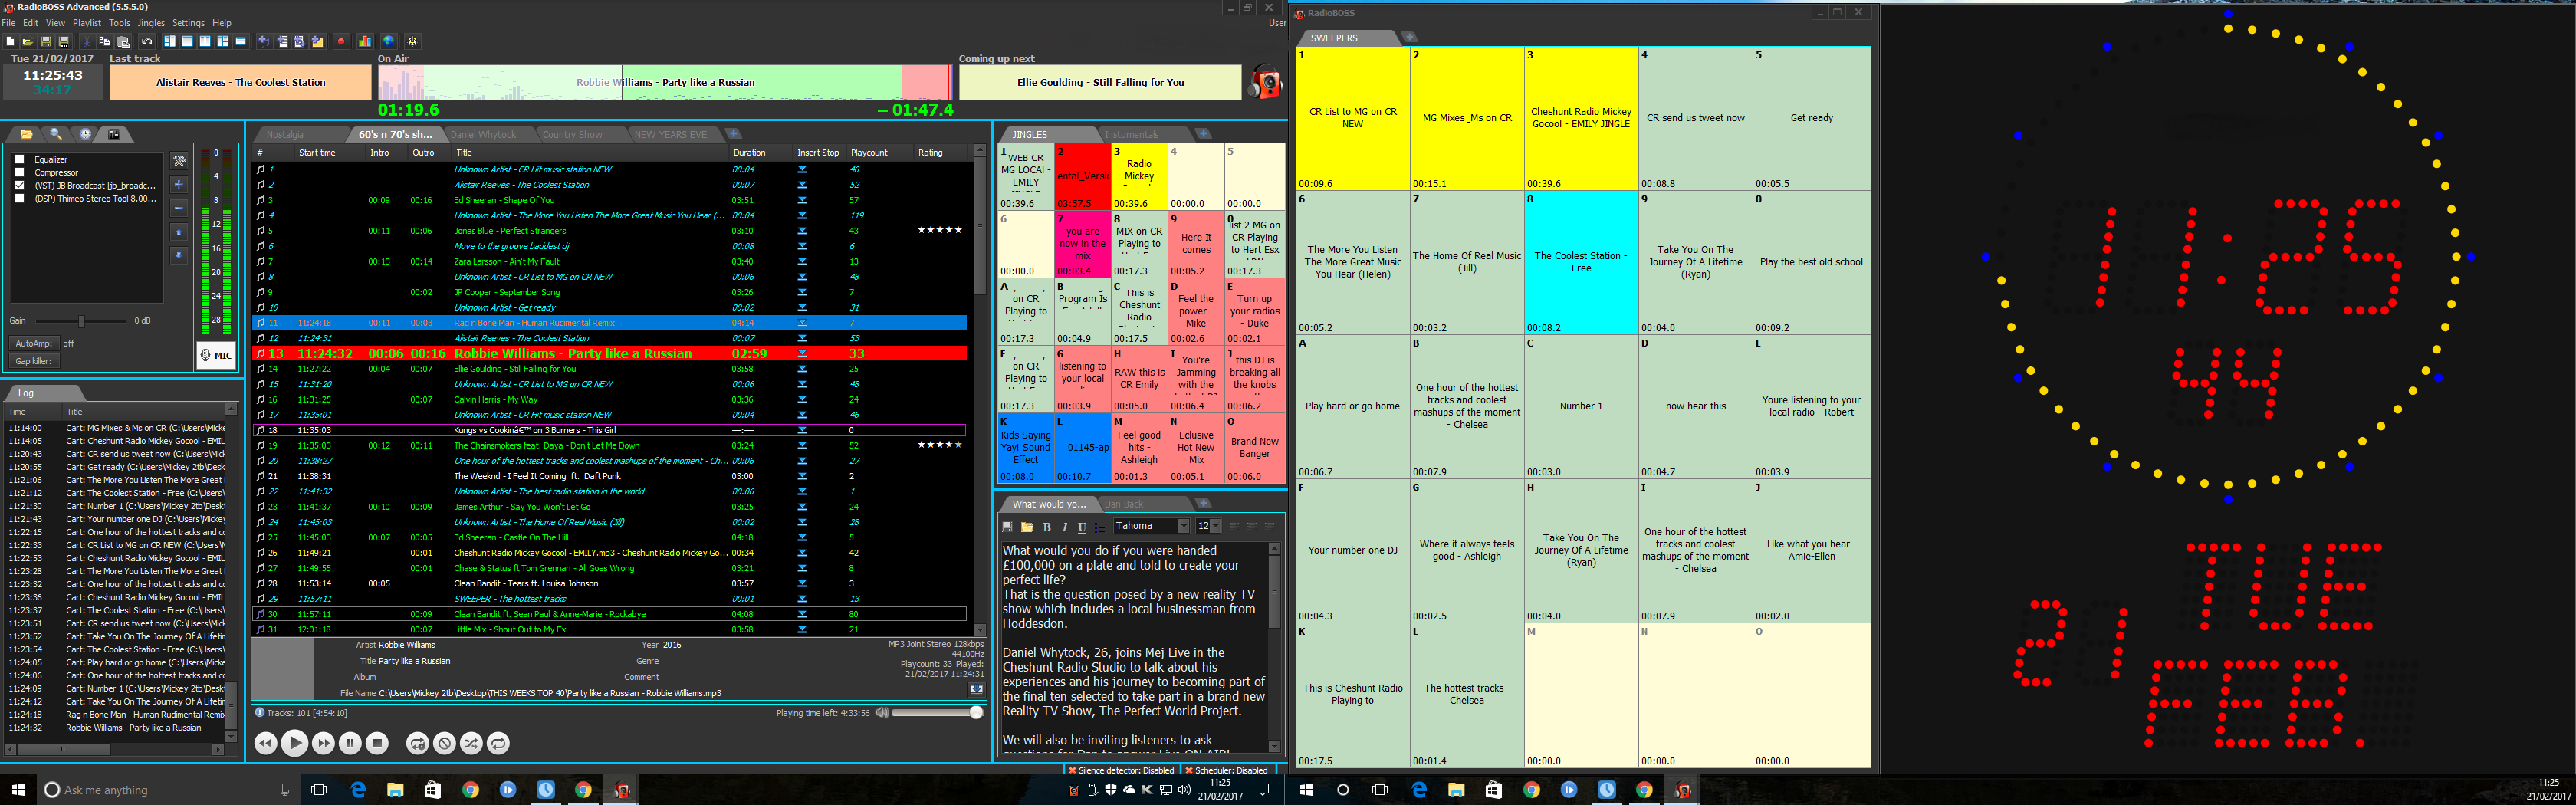Viewport: 2576px width, 805px height.
Task: Click the Stop button in player controls
Action: (377, 743)
